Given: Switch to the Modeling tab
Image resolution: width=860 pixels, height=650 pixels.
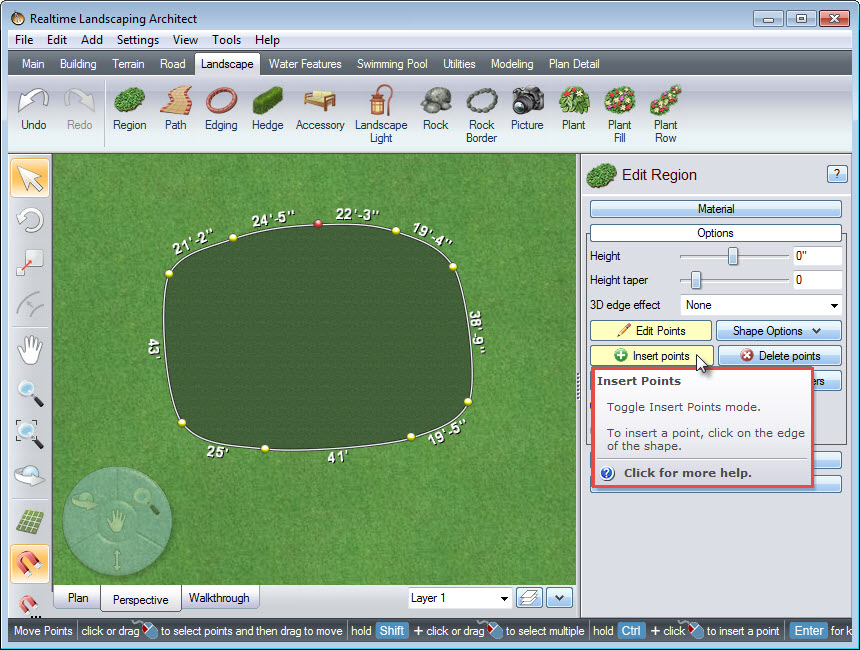Looking at the screenshot, I should (x=512, y=64).
